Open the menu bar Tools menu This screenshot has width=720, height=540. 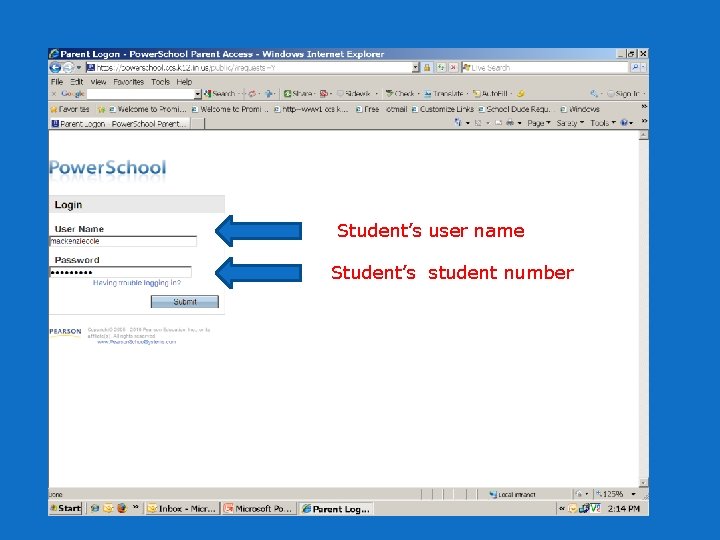(160, 82)
